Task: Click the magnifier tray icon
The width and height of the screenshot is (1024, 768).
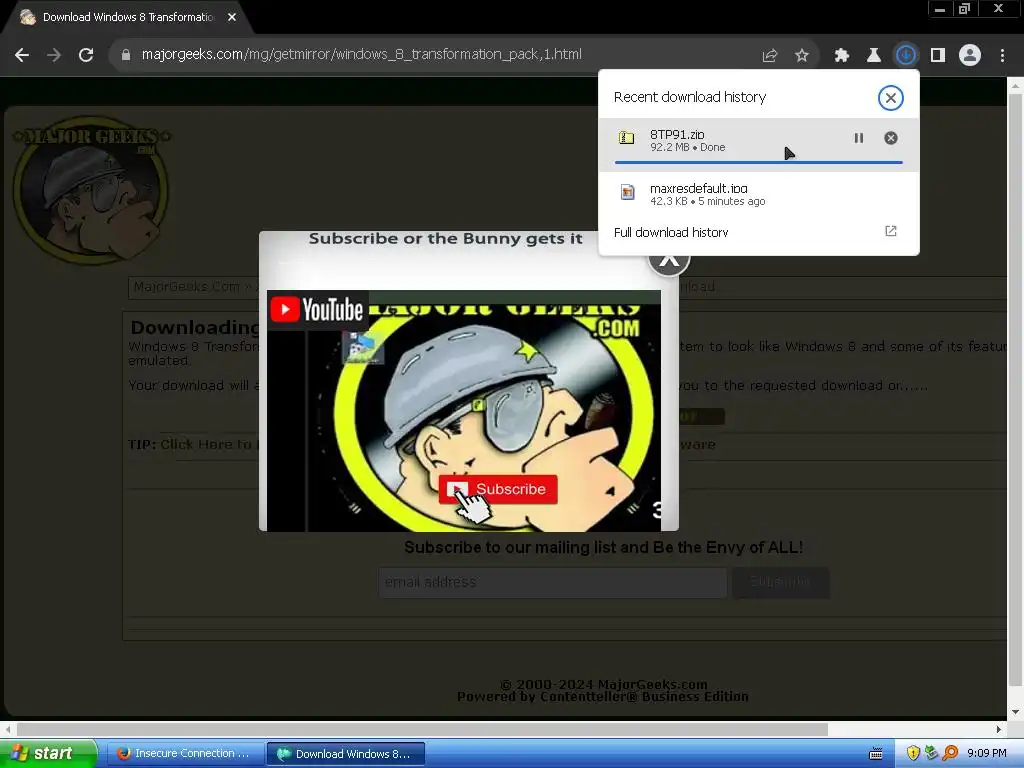Action: (x=950, y=754)
